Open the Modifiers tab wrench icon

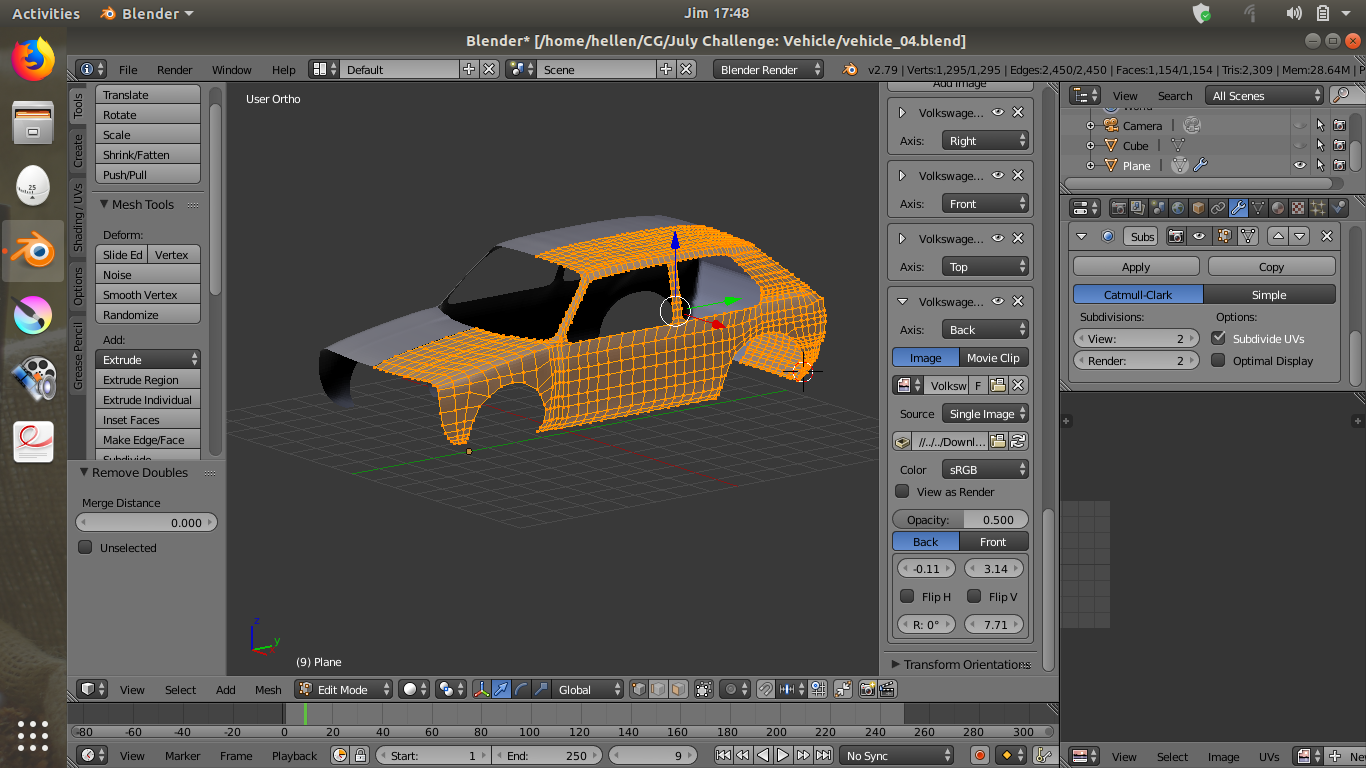pos(1238,208)
